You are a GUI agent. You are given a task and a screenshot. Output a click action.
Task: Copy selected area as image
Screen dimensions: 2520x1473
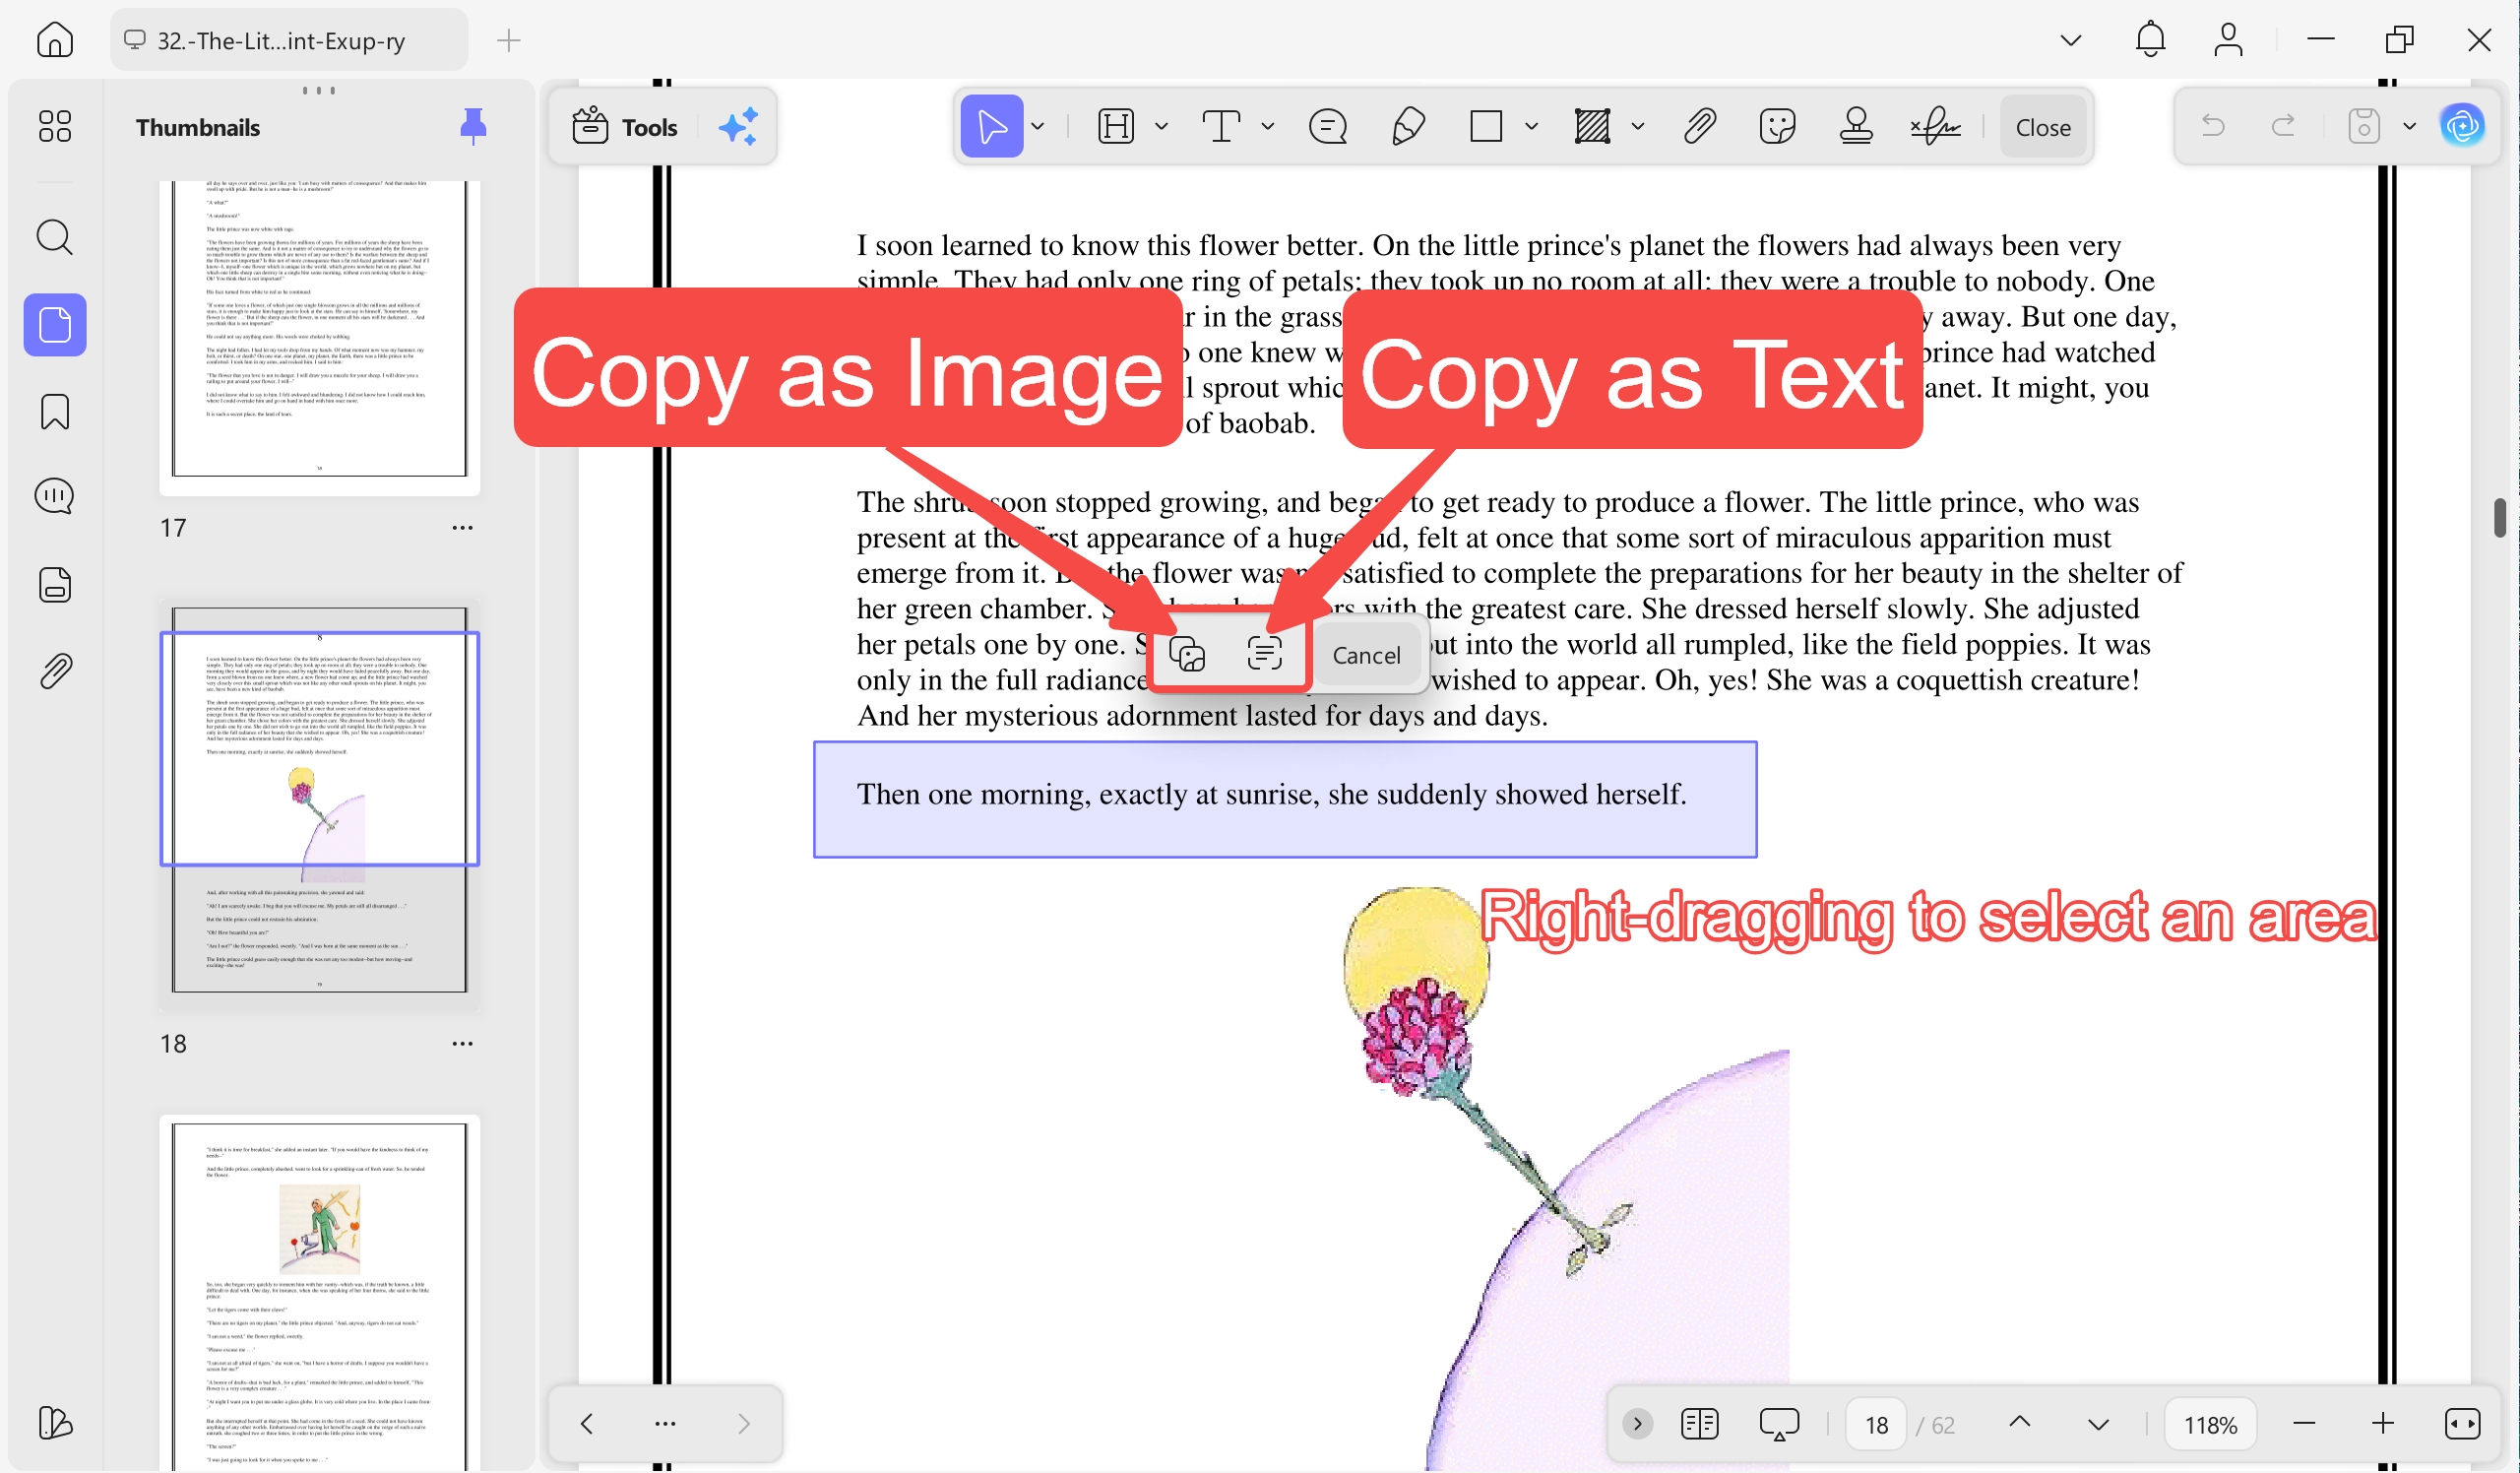coord(1188,654)
